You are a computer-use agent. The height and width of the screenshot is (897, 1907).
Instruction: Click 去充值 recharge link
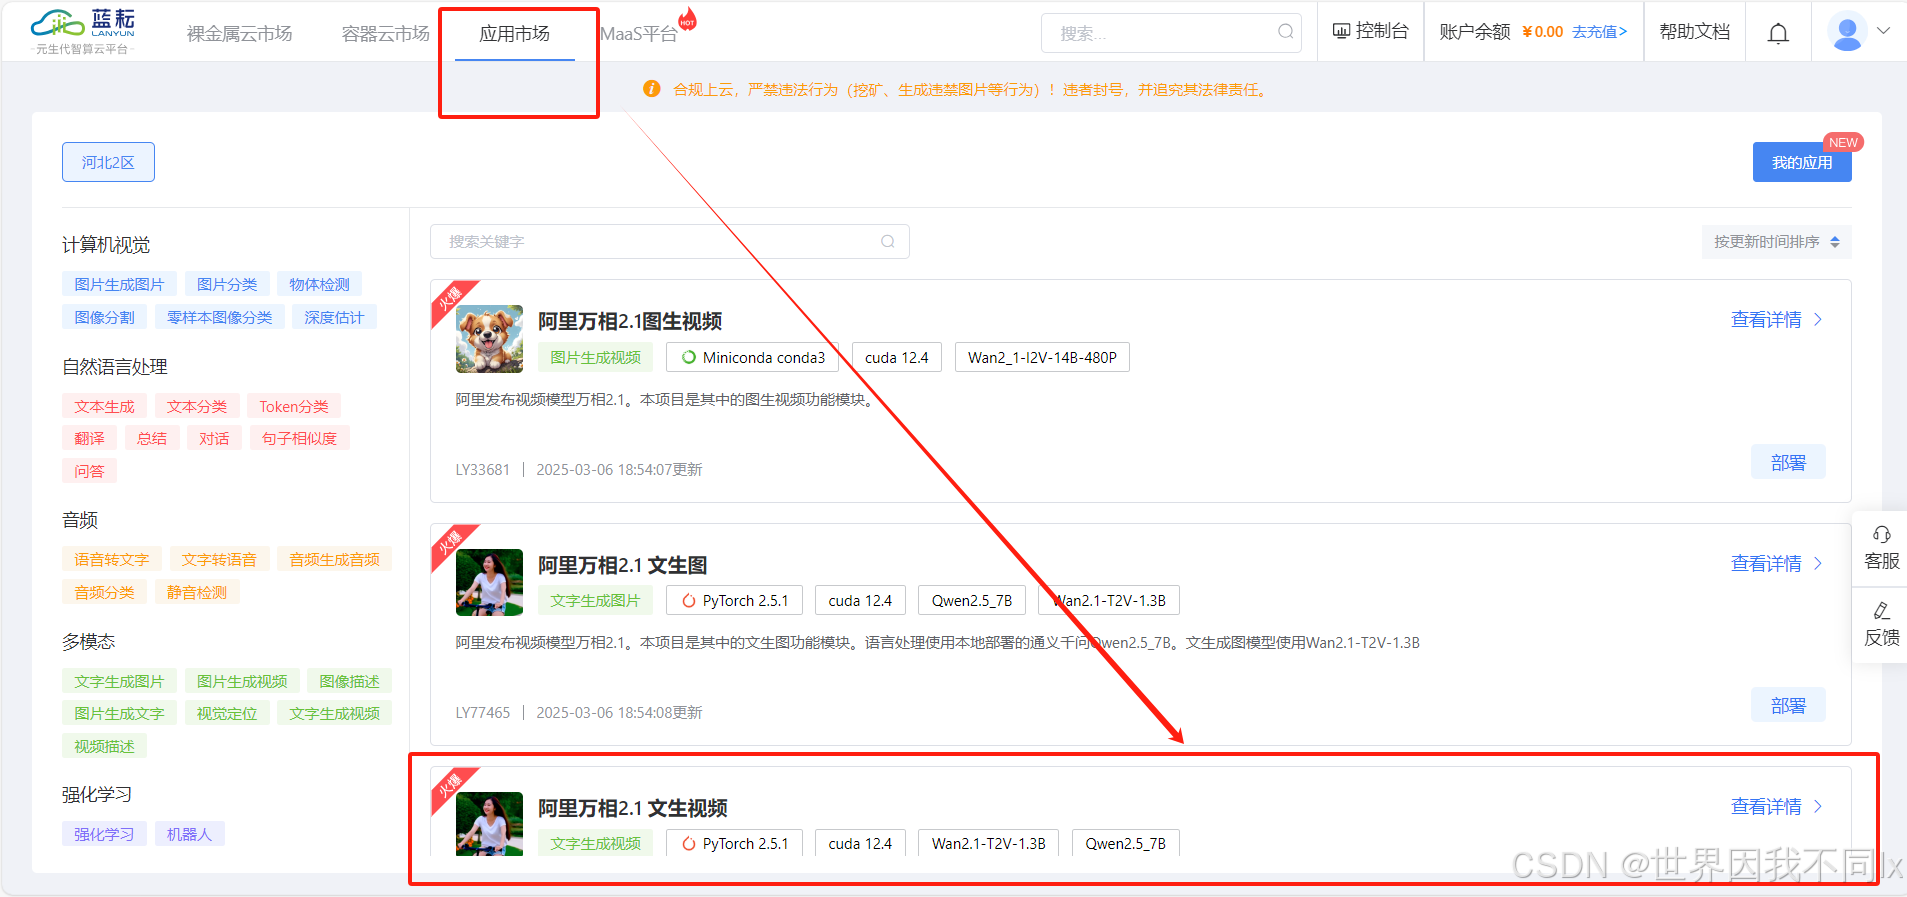pos(1599,32)
